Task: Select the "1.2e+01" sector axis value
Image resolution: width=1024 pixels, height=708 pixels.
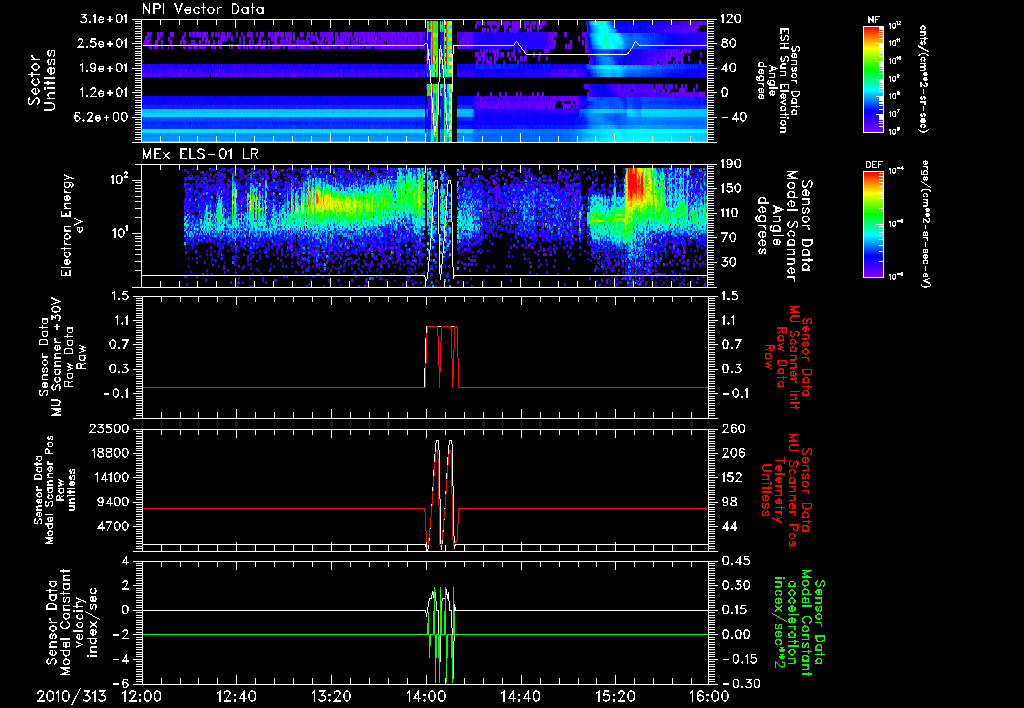Action: (103, 92)
